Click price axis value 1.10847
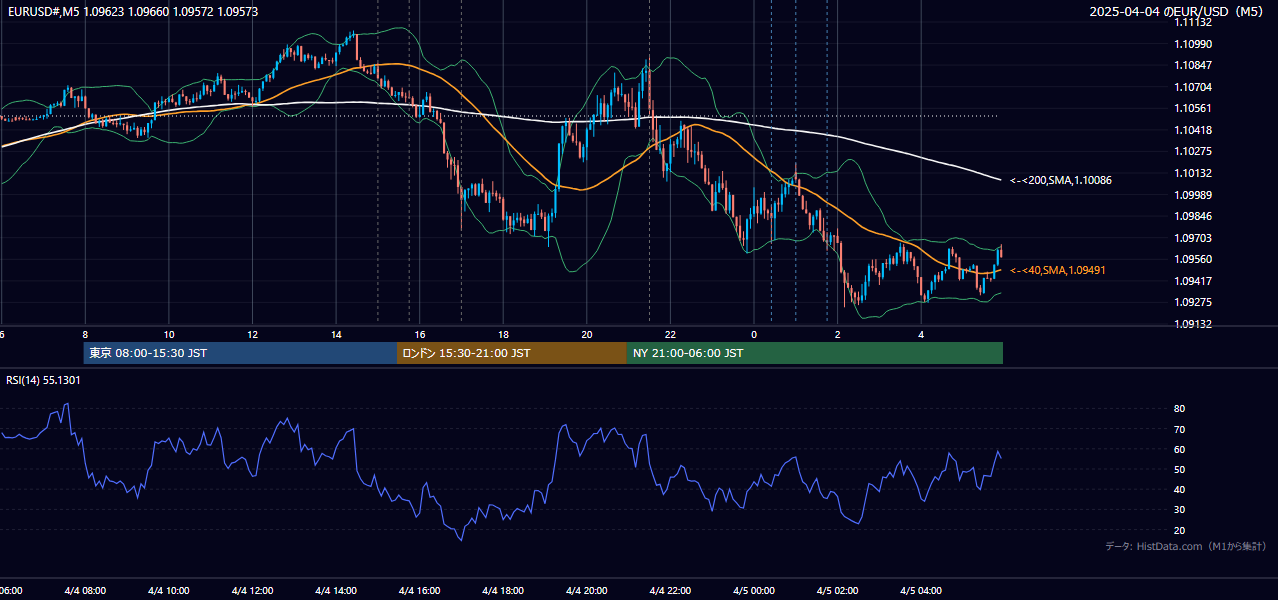The width and height of the screenshot is (1278, 600). 1193,65
